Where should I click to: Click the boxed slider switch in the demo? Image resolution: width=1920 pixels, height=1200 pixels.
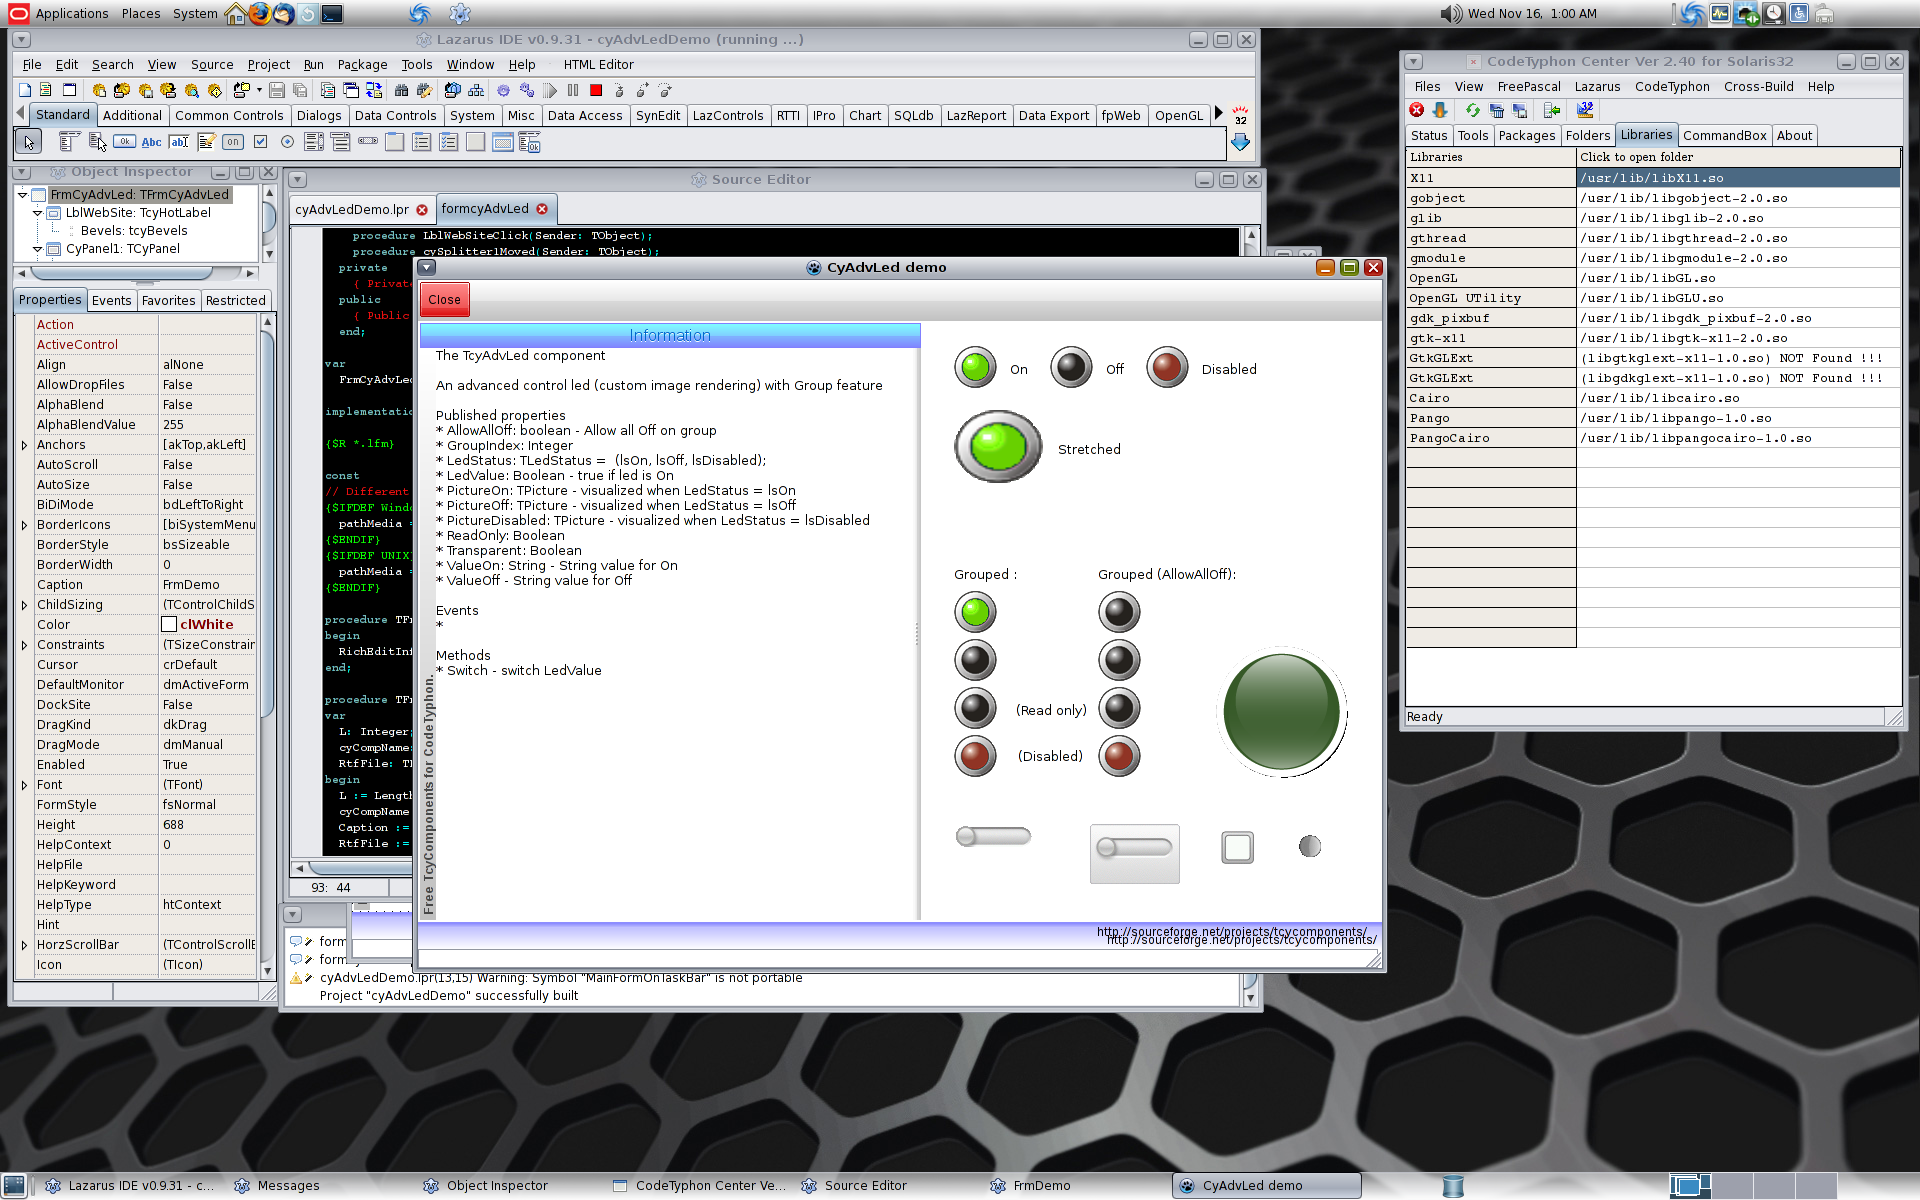1134,853
